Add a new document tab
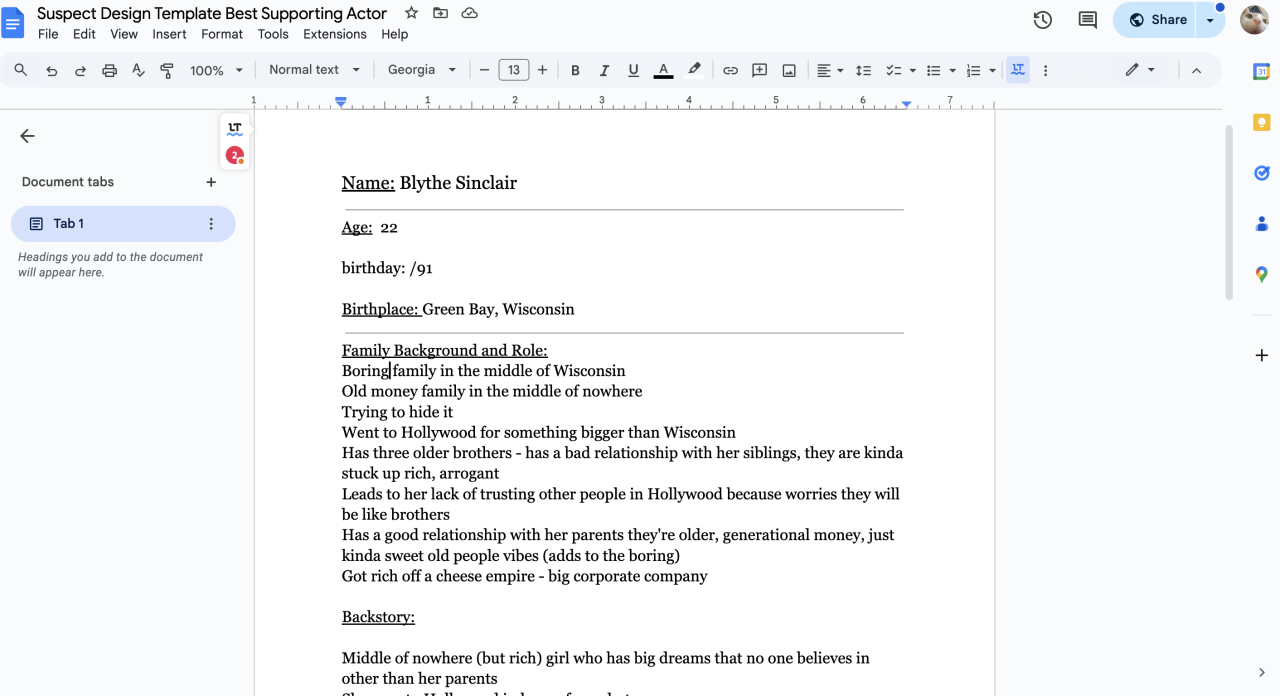 click(x=211, y=182)
